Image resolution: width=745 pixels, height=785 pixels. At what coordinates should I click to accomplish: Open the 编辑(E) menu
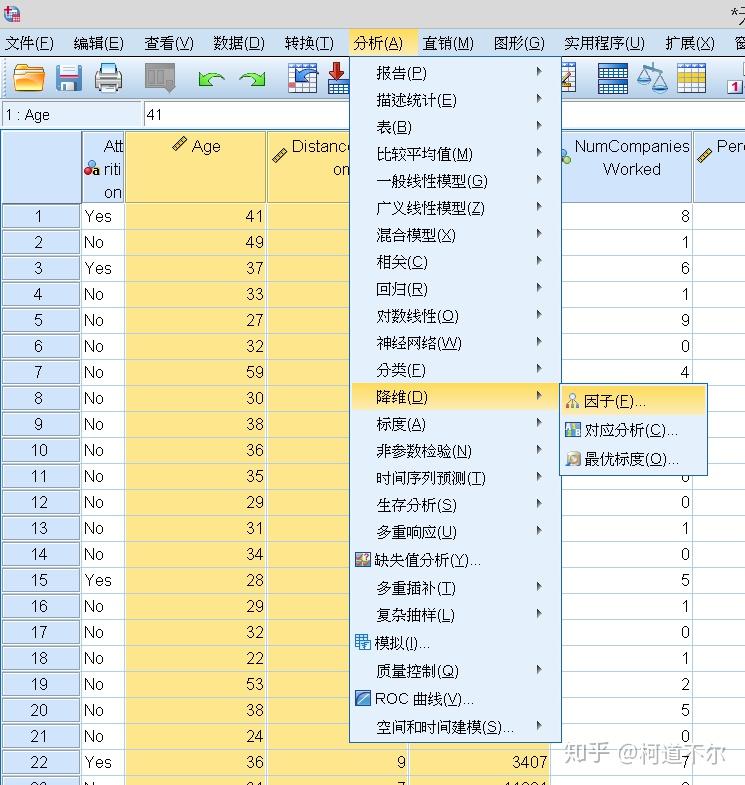[98, 44]
